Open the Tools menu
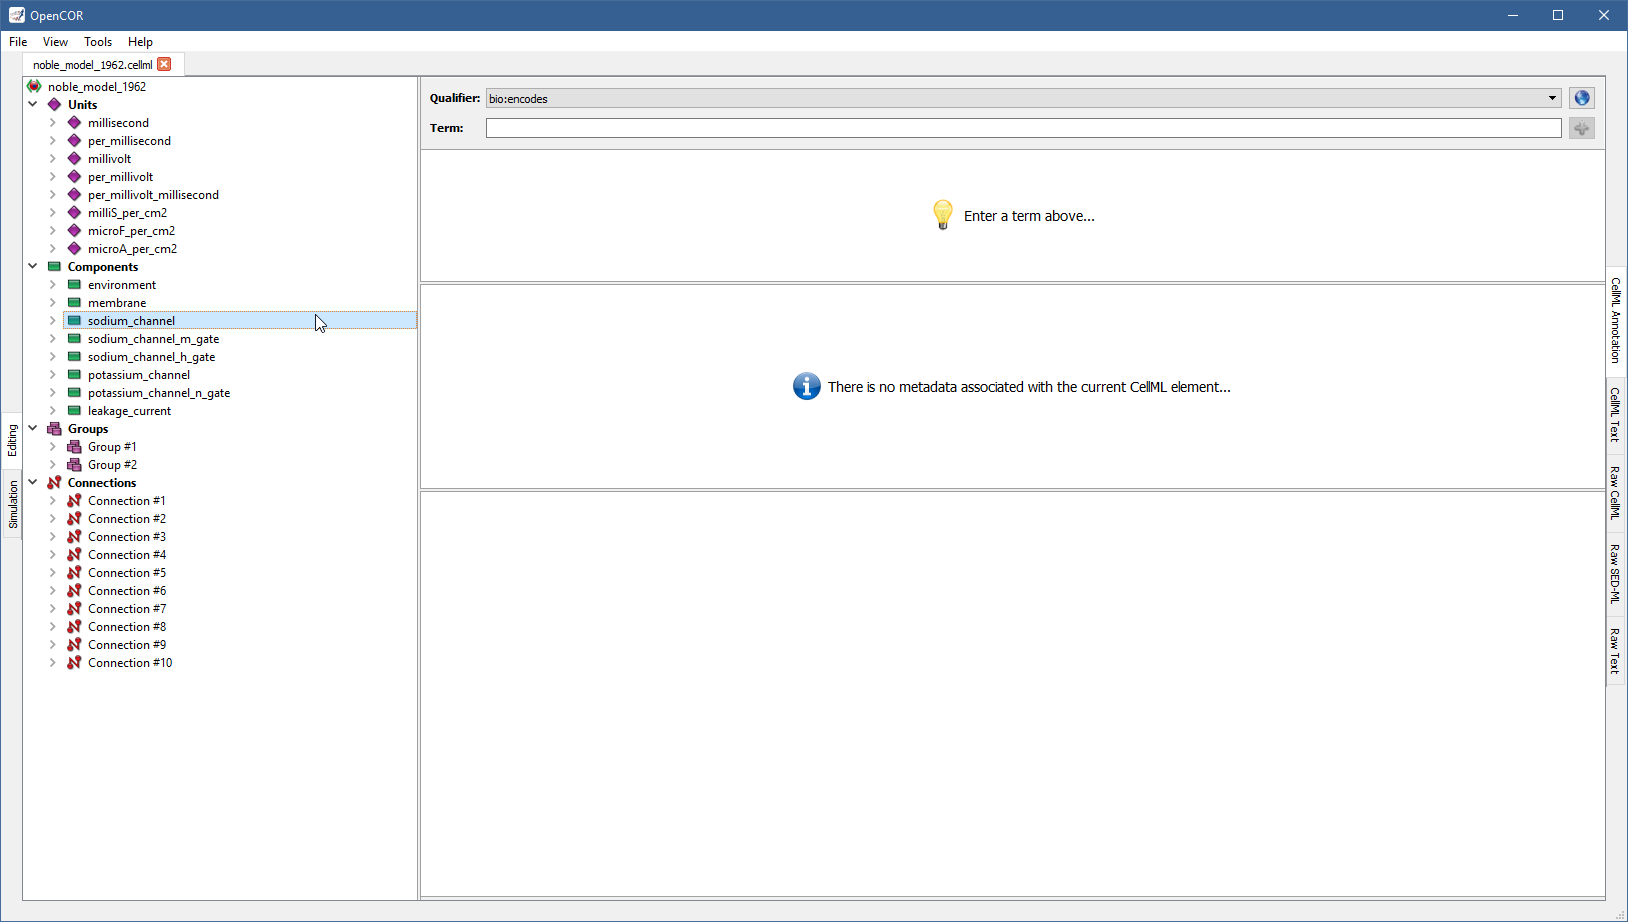1628x922 pixels. 98,42
